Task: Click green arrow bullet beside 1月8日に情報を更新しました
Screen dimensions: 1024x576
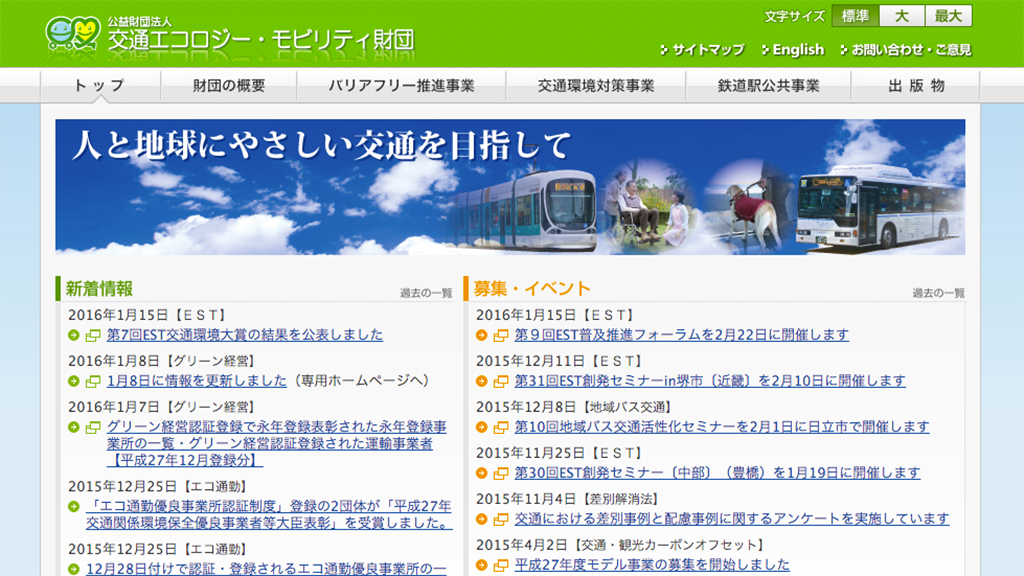Action: [x=74, y=381]
